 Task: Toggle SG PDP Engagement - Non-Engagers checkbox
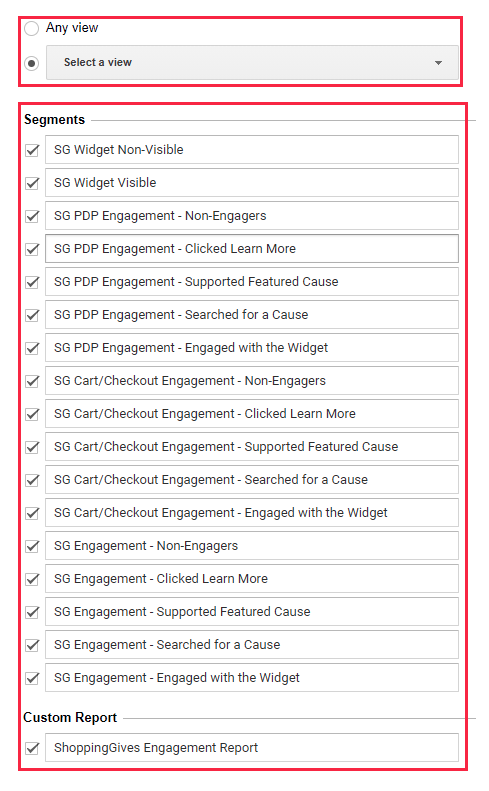pyautogui.click(x=32, y=216)
